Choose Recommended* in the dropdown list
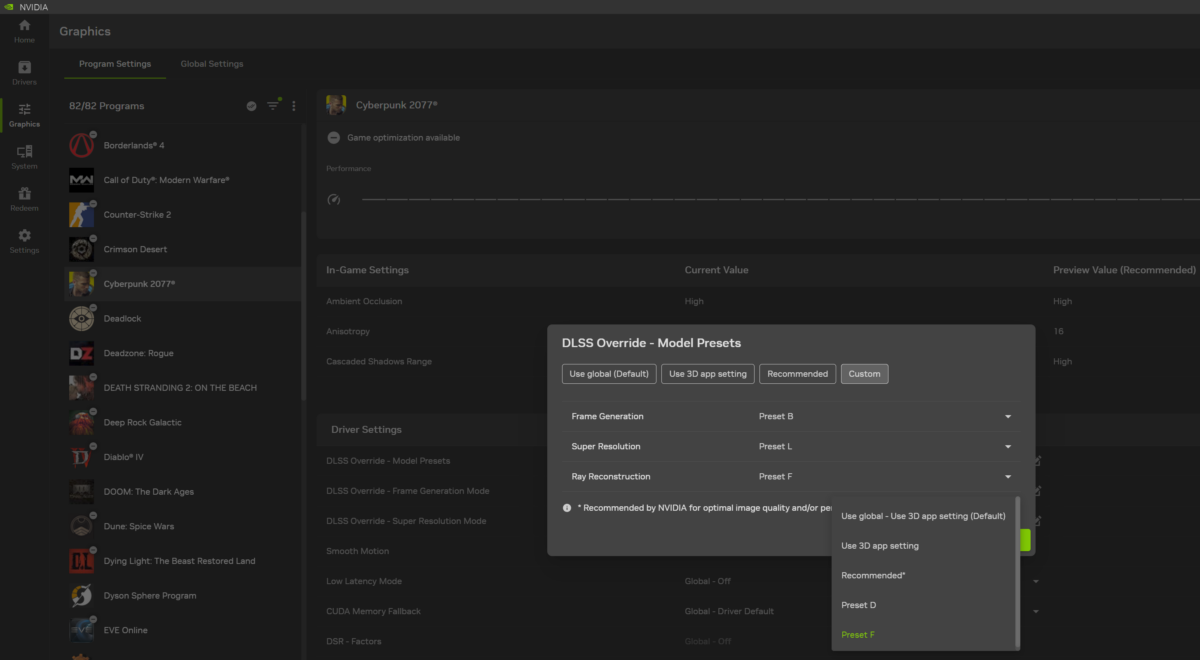This screenshot has height=660, width=1200. click(x=924, y=575)
